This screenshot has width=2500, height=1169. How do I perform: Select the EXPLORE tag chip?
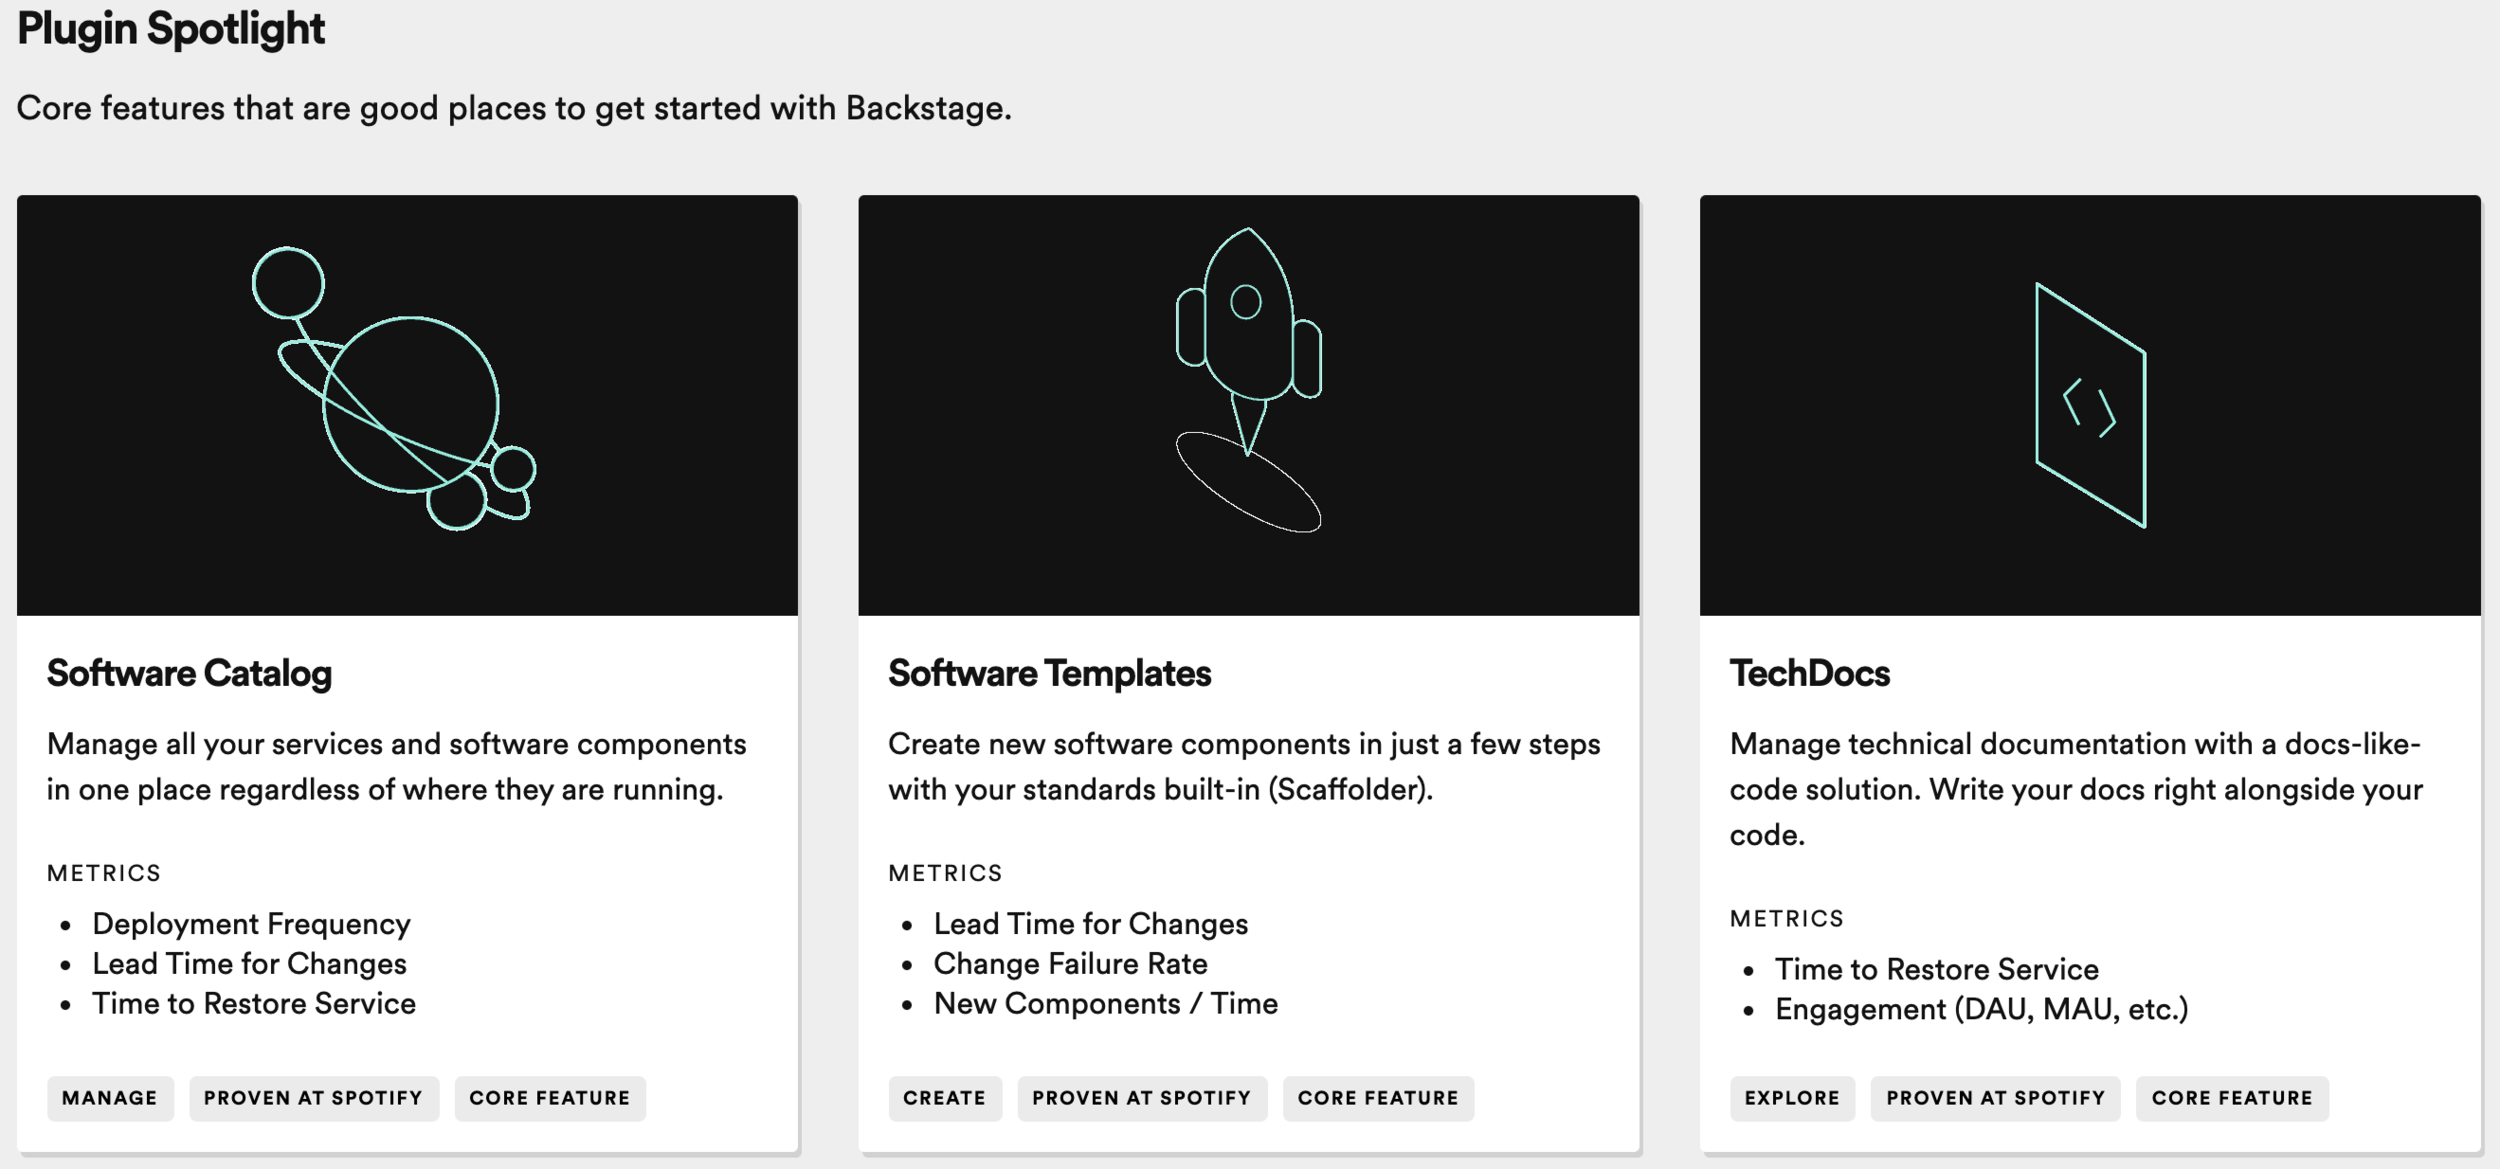click(1792, 1098)
